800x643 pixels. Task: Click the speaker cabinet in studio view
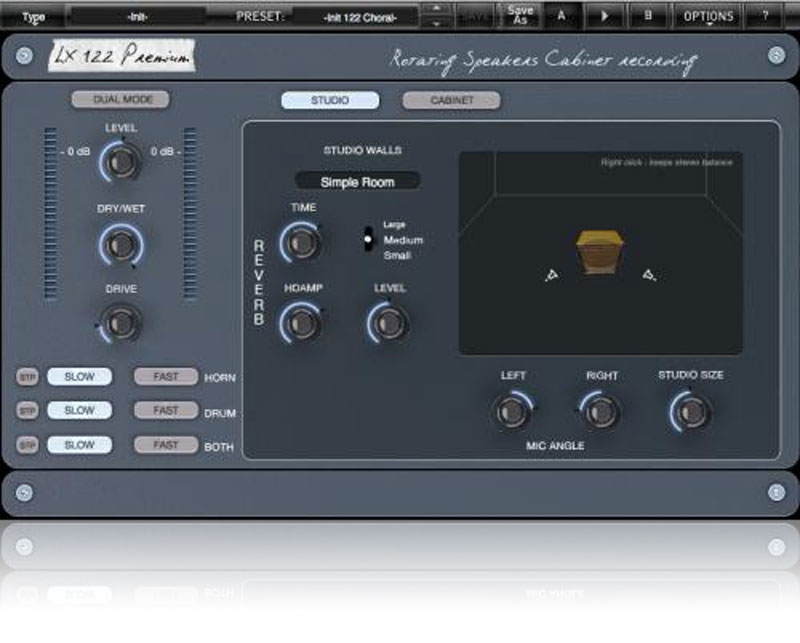point(600,251)
